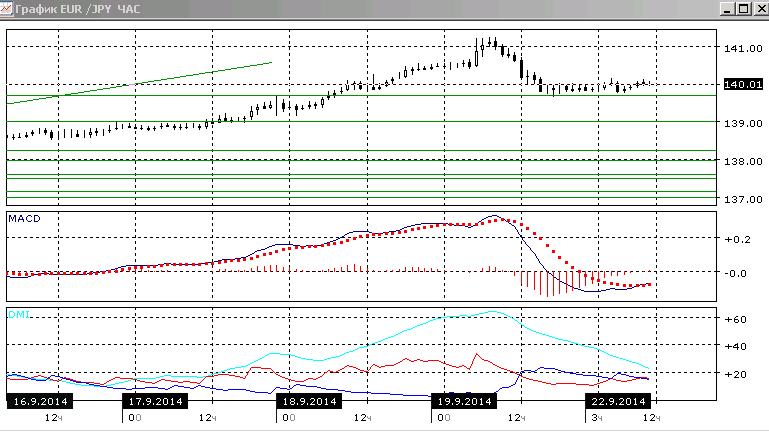This screenshot has height=432, width=769.
Task: Click the MACD +0.2 scale value
Action: pyautogui.click(x=738, y=239)
